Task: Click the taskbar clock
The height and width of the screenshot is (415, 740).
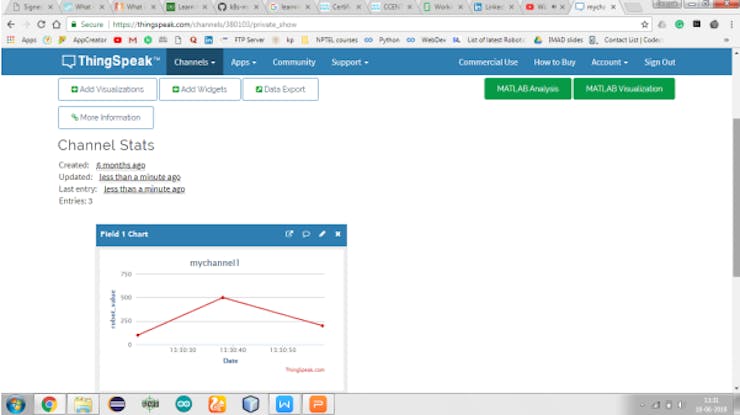Action: 711,405
